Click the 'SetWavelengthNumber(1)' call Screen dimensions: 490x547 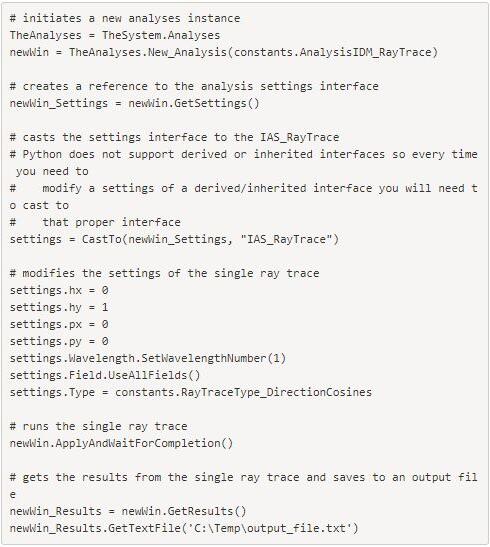coord(213,358)
